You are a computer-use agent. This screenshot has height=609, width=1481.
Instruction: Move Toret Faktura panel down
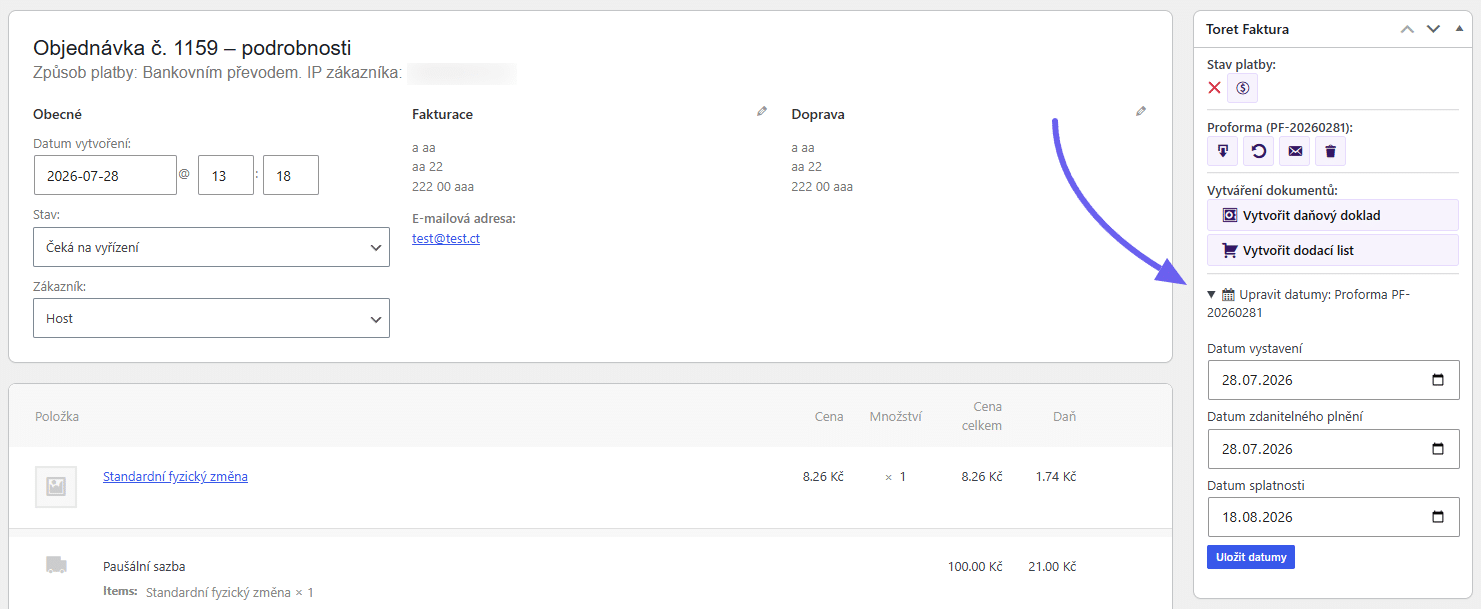tap(1433, 29)
